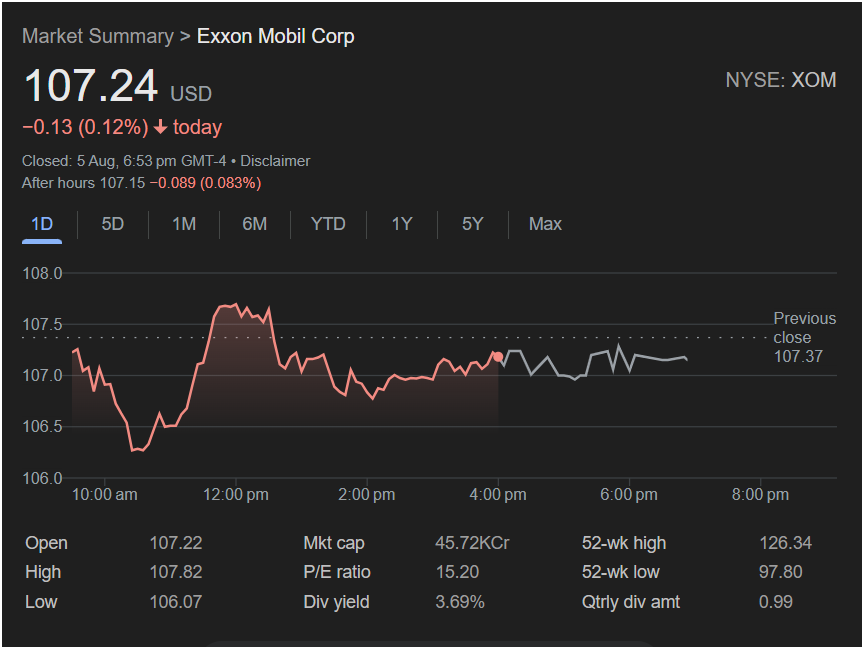
Task: Go to Market Summary breadcrumb link
Action: tap(98, 36)
